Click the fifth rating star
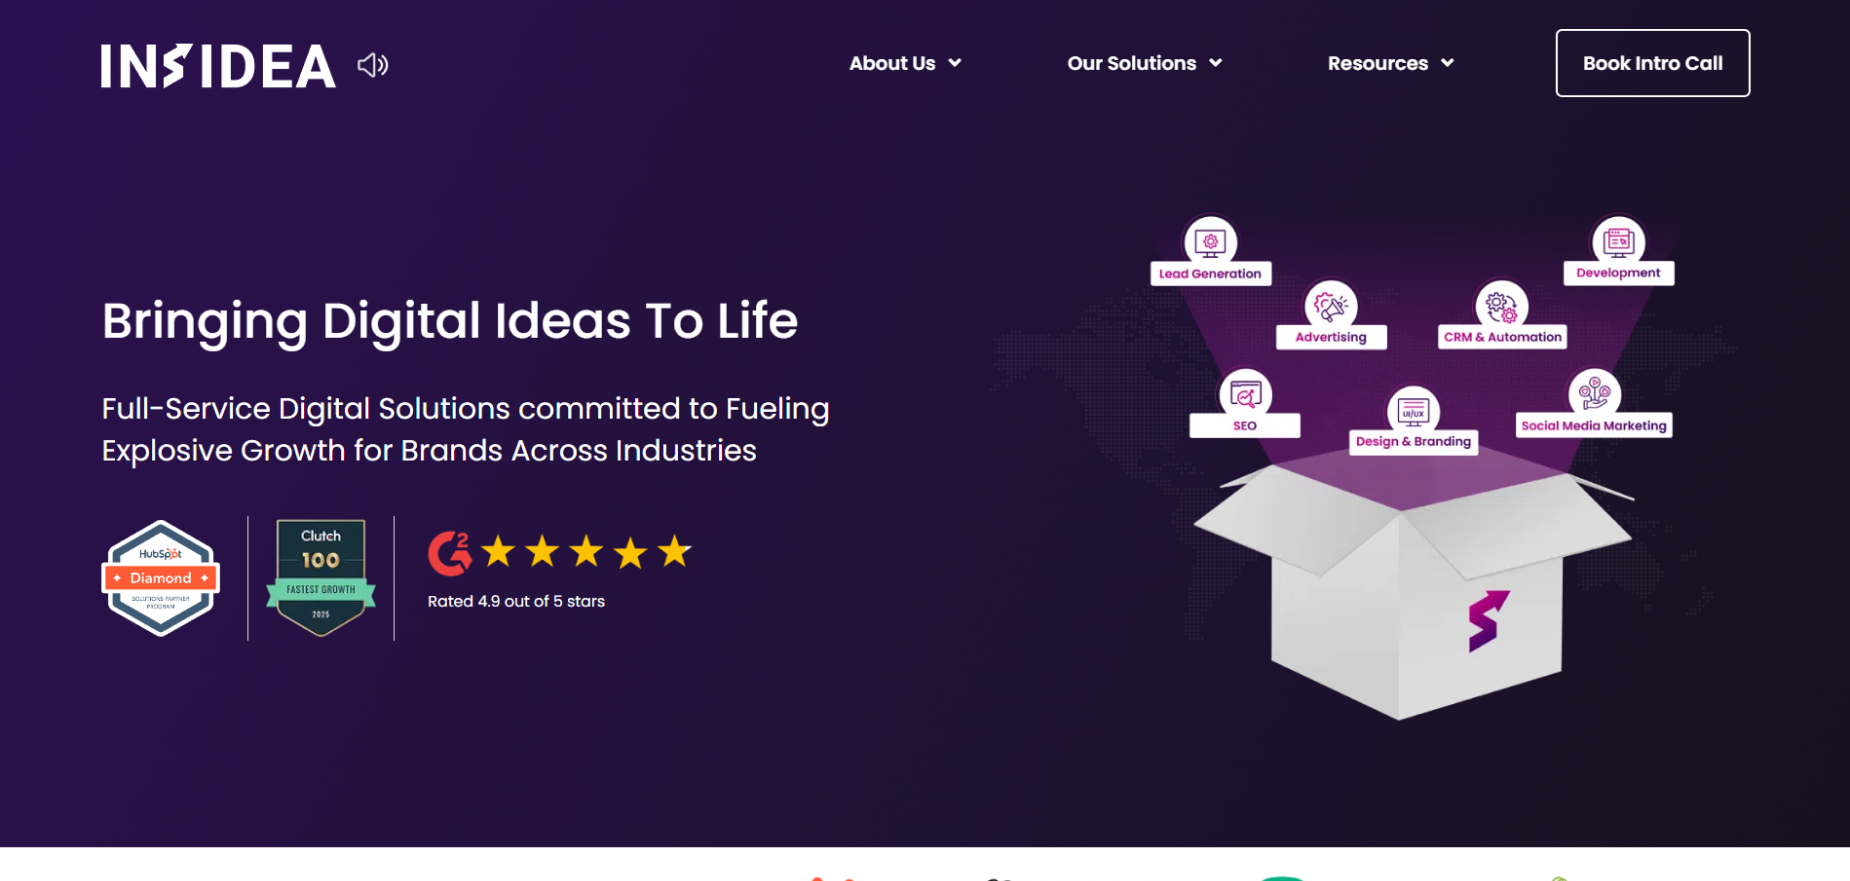This screenshot has width=1850, height=881. 676,550
